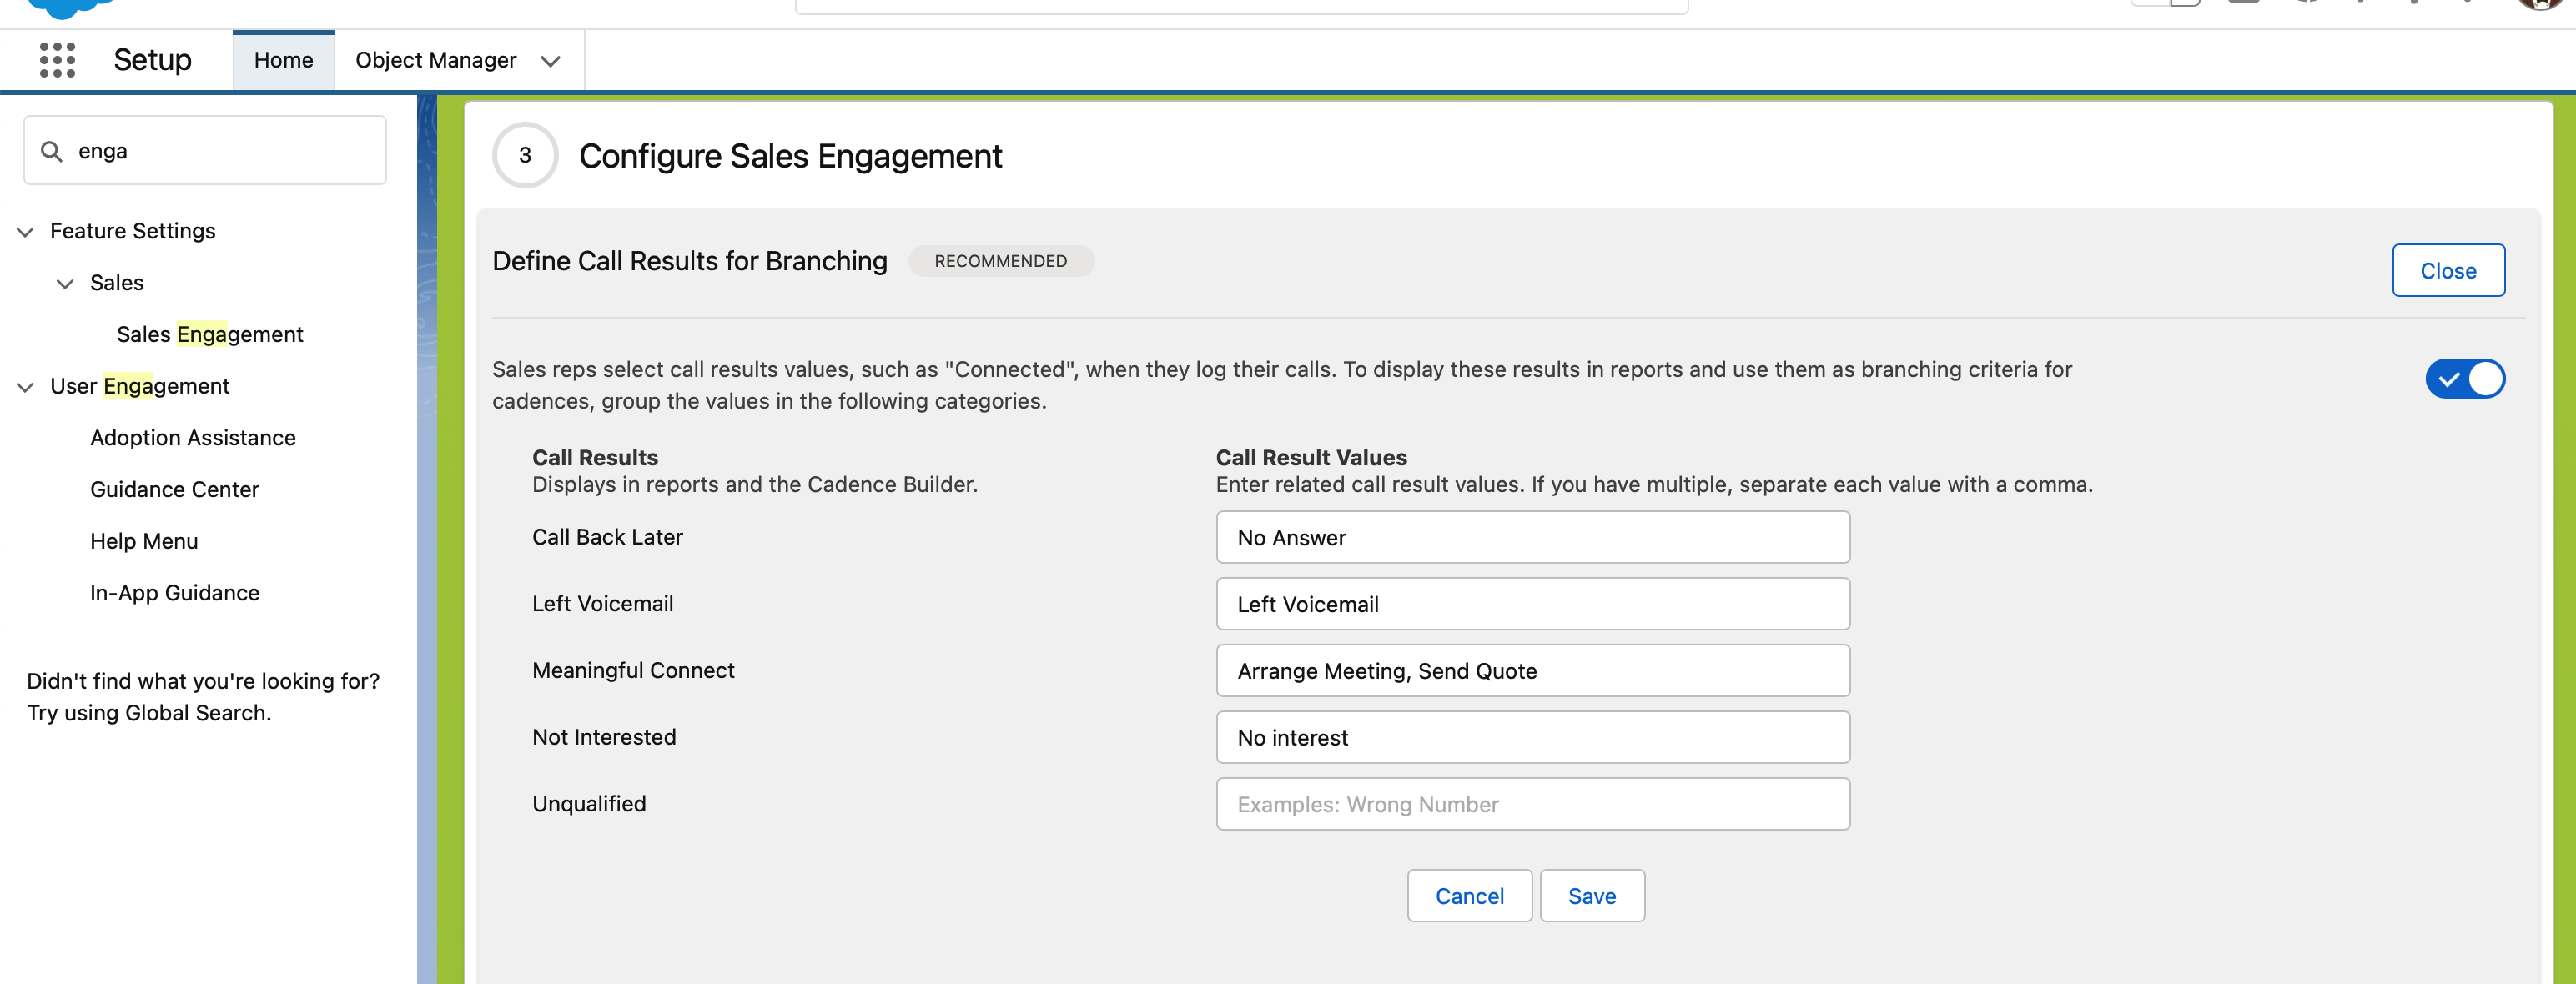
Task: Open the Object Manager dropdown chevron
Action: pyautogui.click(x=550, y=61)
